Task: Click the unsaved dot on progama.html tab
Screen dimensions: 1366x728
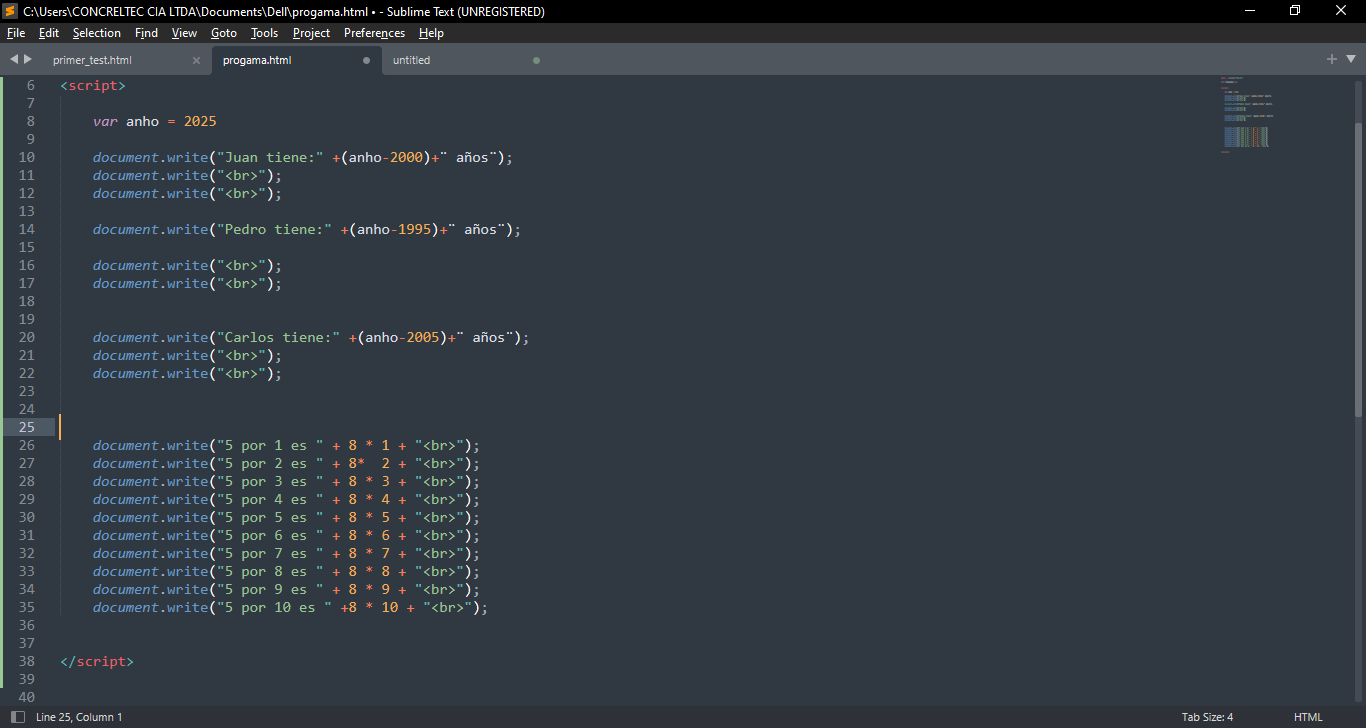Action: 366,60
